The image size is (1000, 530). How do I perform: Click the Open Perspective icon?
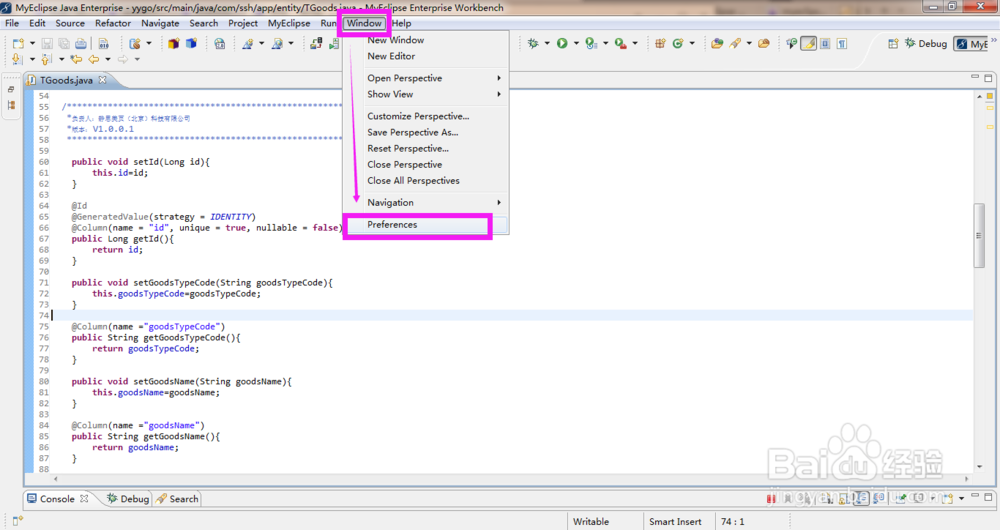[893, 43]
